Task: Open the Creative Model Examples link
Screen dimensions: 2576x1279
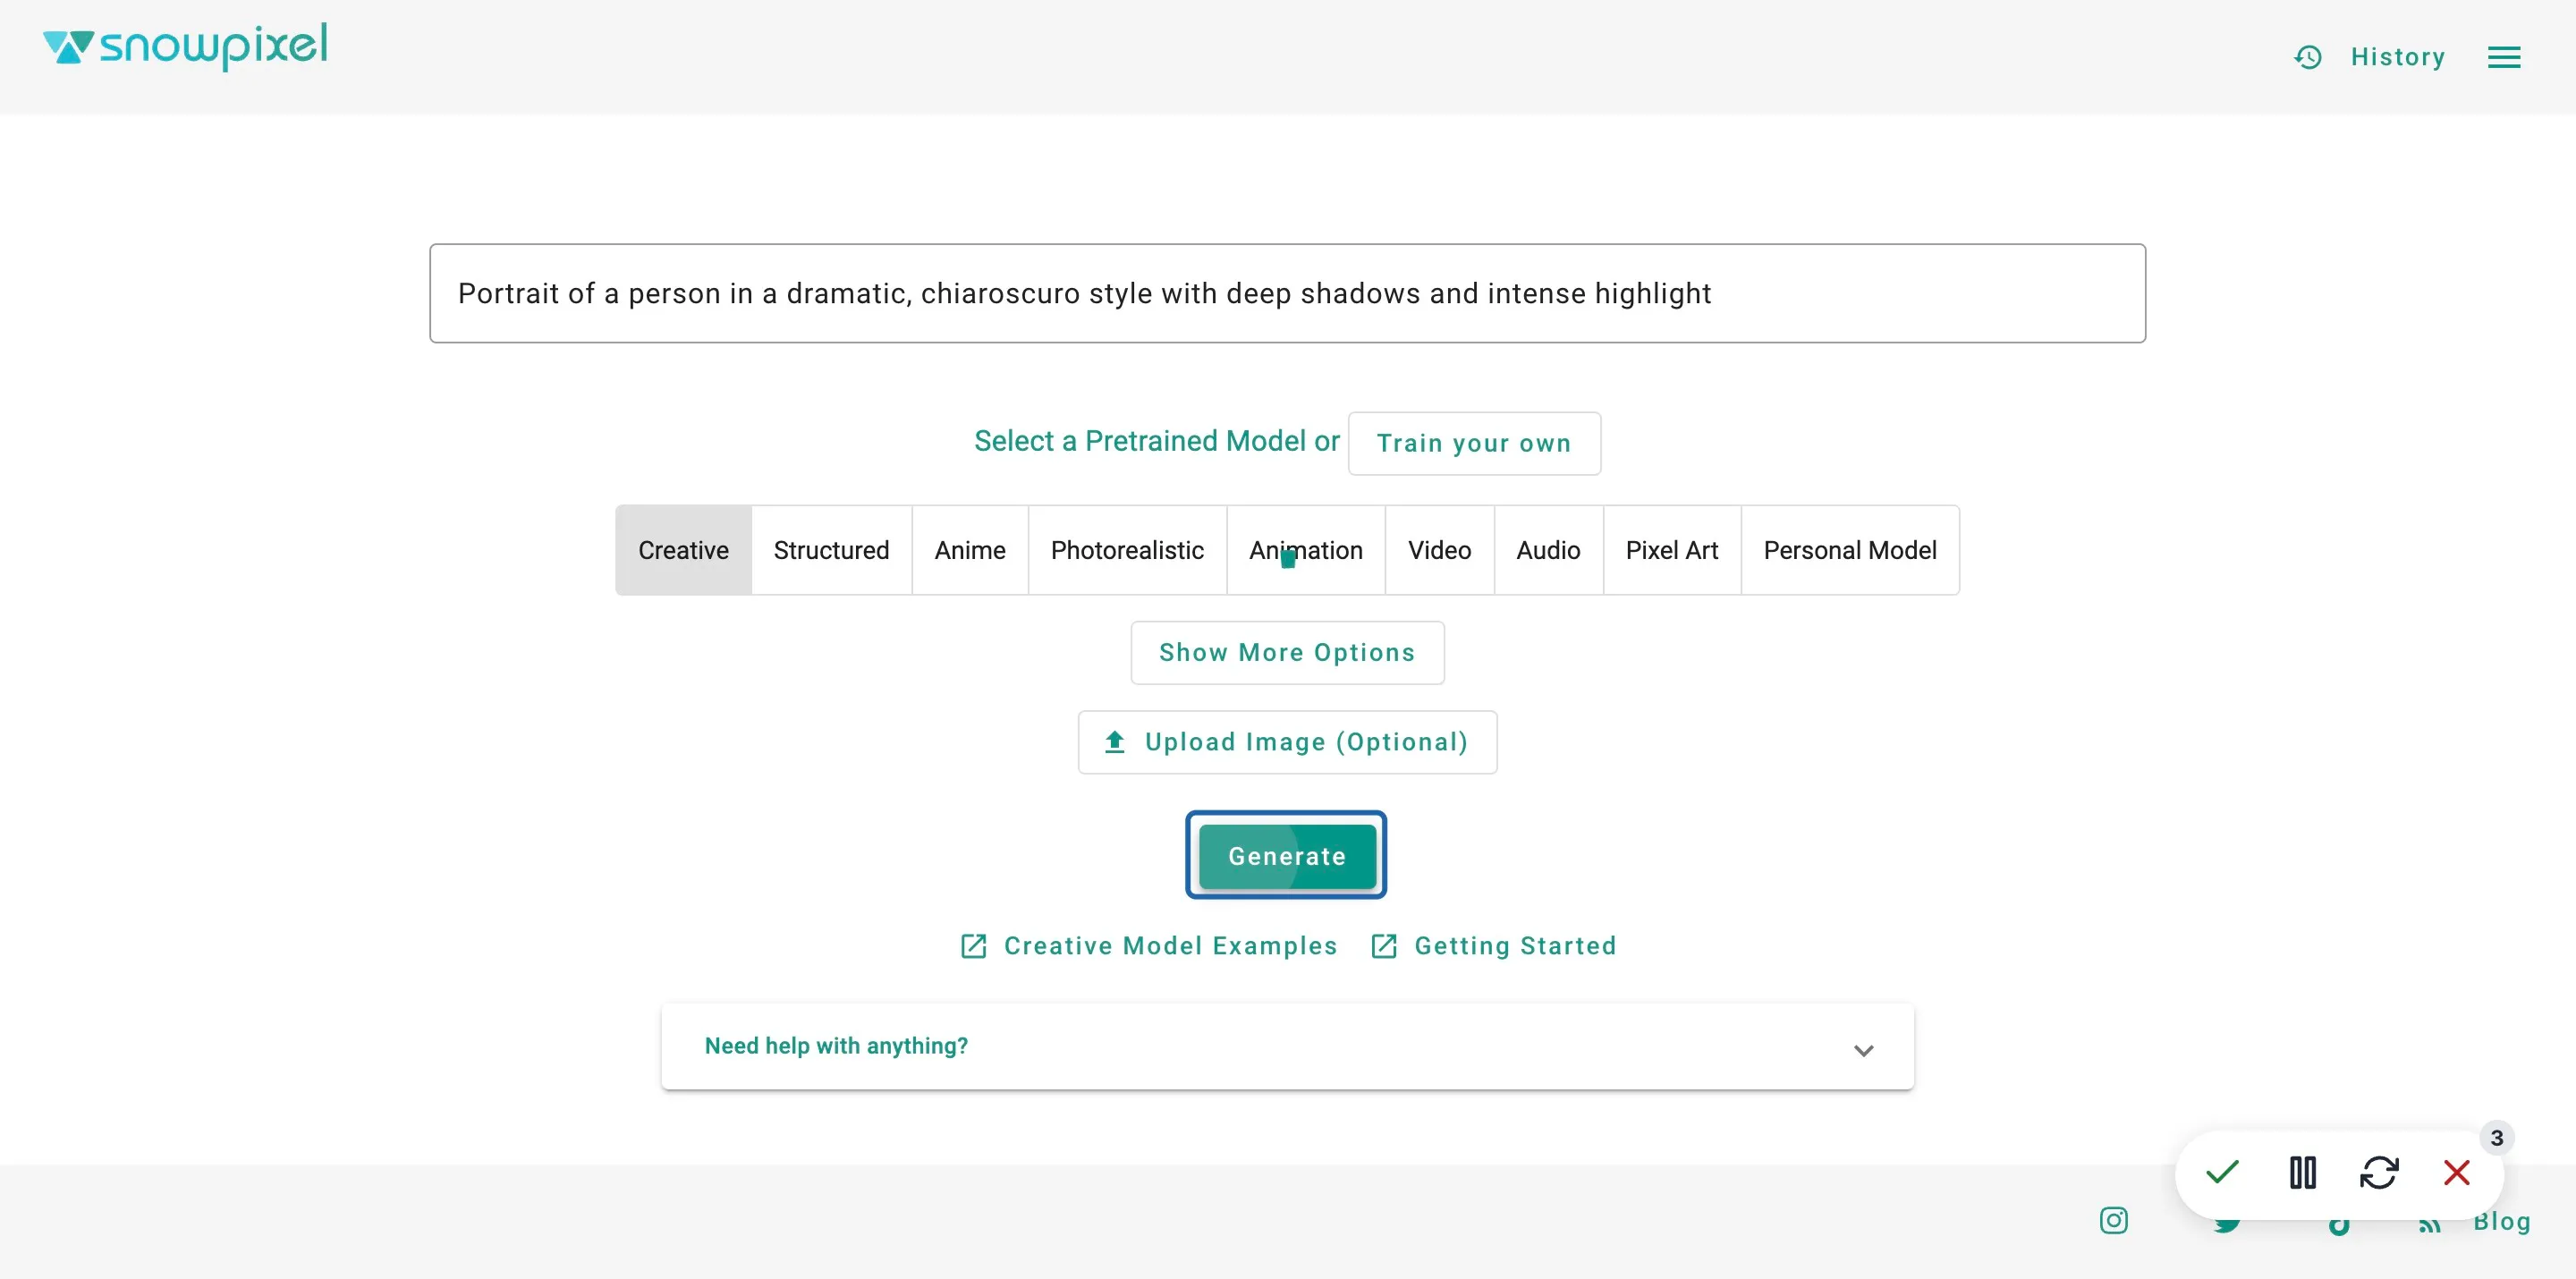Action: (x=1170, y=946)
